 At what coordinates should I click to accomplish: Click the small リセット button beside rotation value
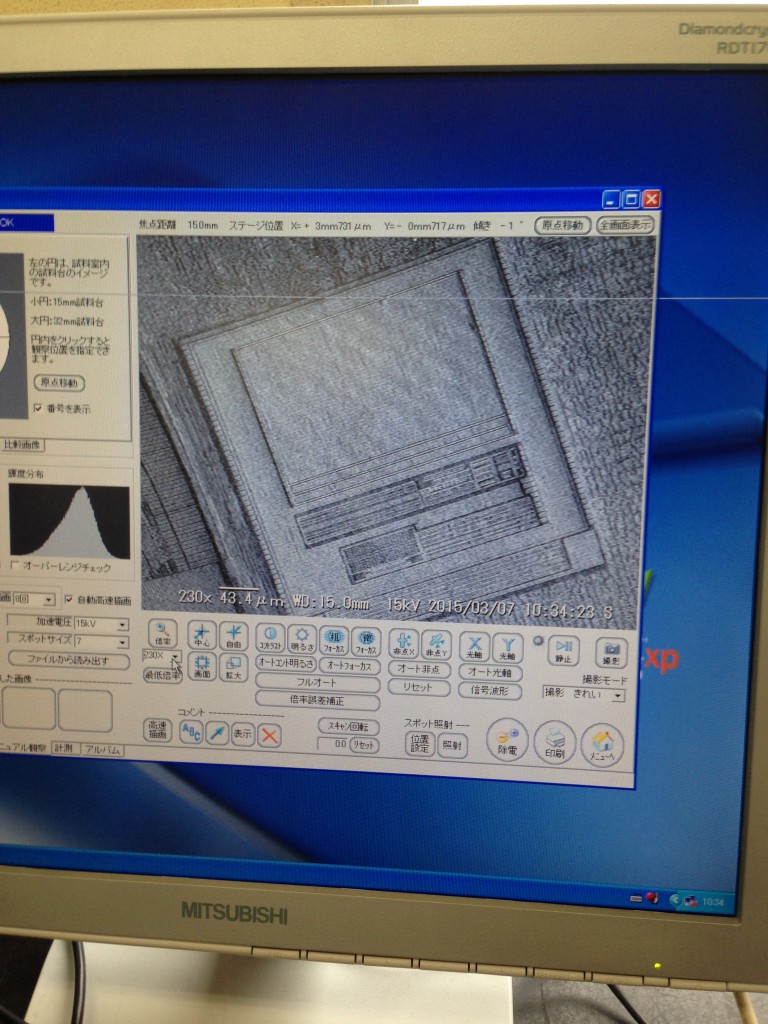coord(364,744)
